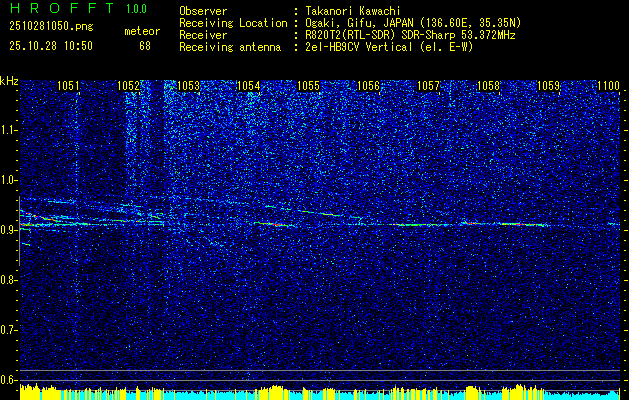
Task: Click the HROFFT 1.0.0 title text
Action: tap(78, 8)
